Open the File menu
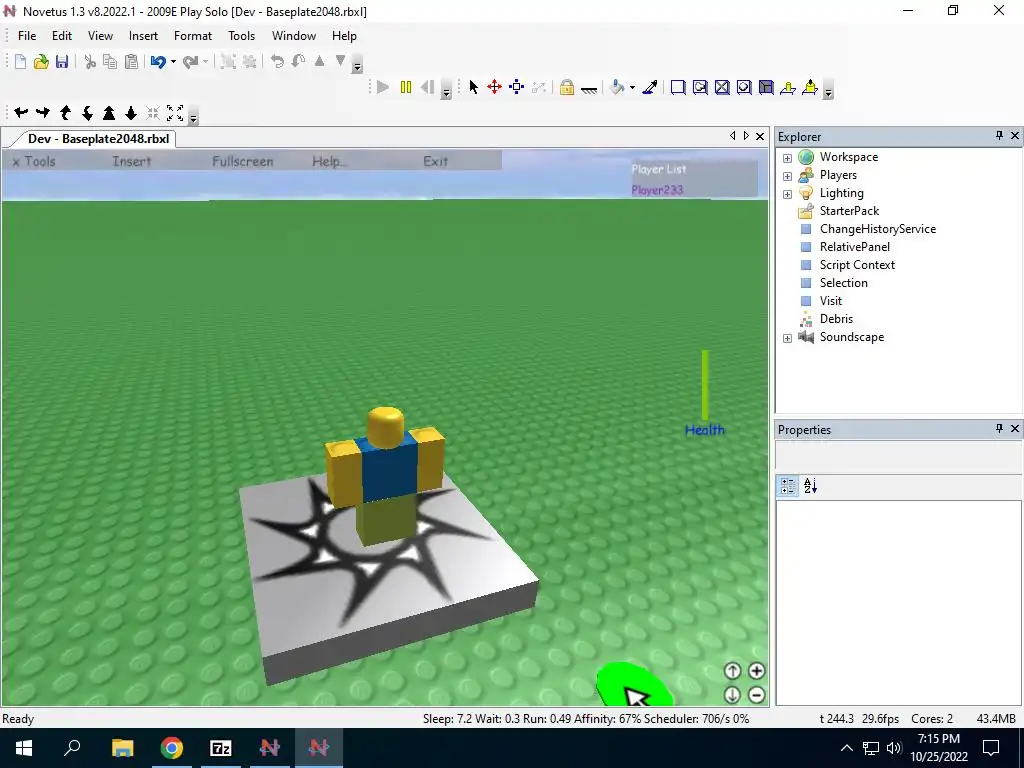Viewport: 1024px width, 768px height. pyautogui.click(x=27, y=36)
